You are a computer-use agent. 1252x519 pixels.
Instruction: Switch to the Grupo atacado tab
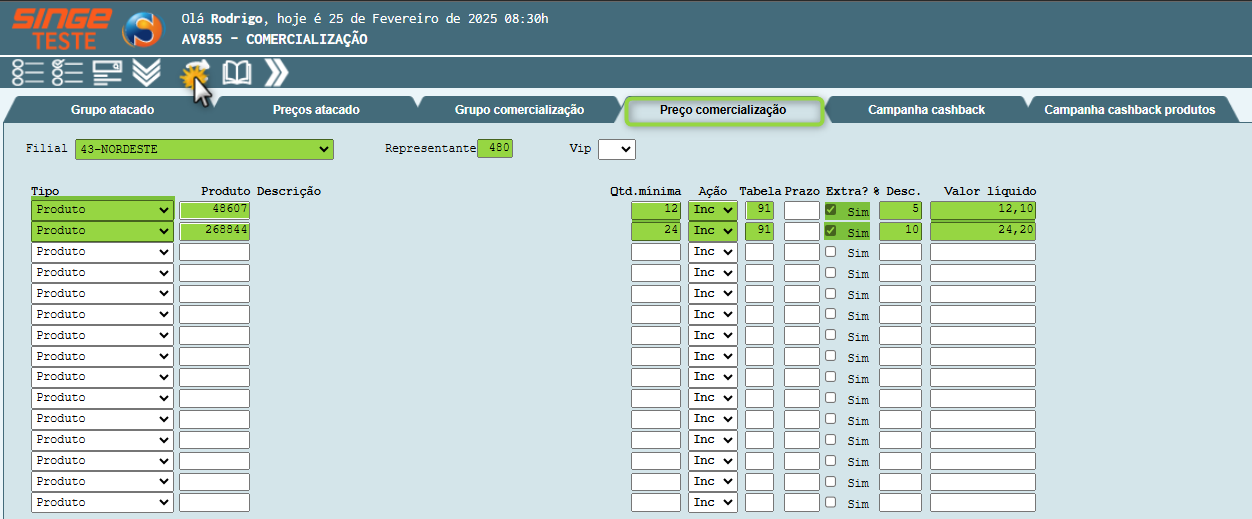(x=112, y=110)
